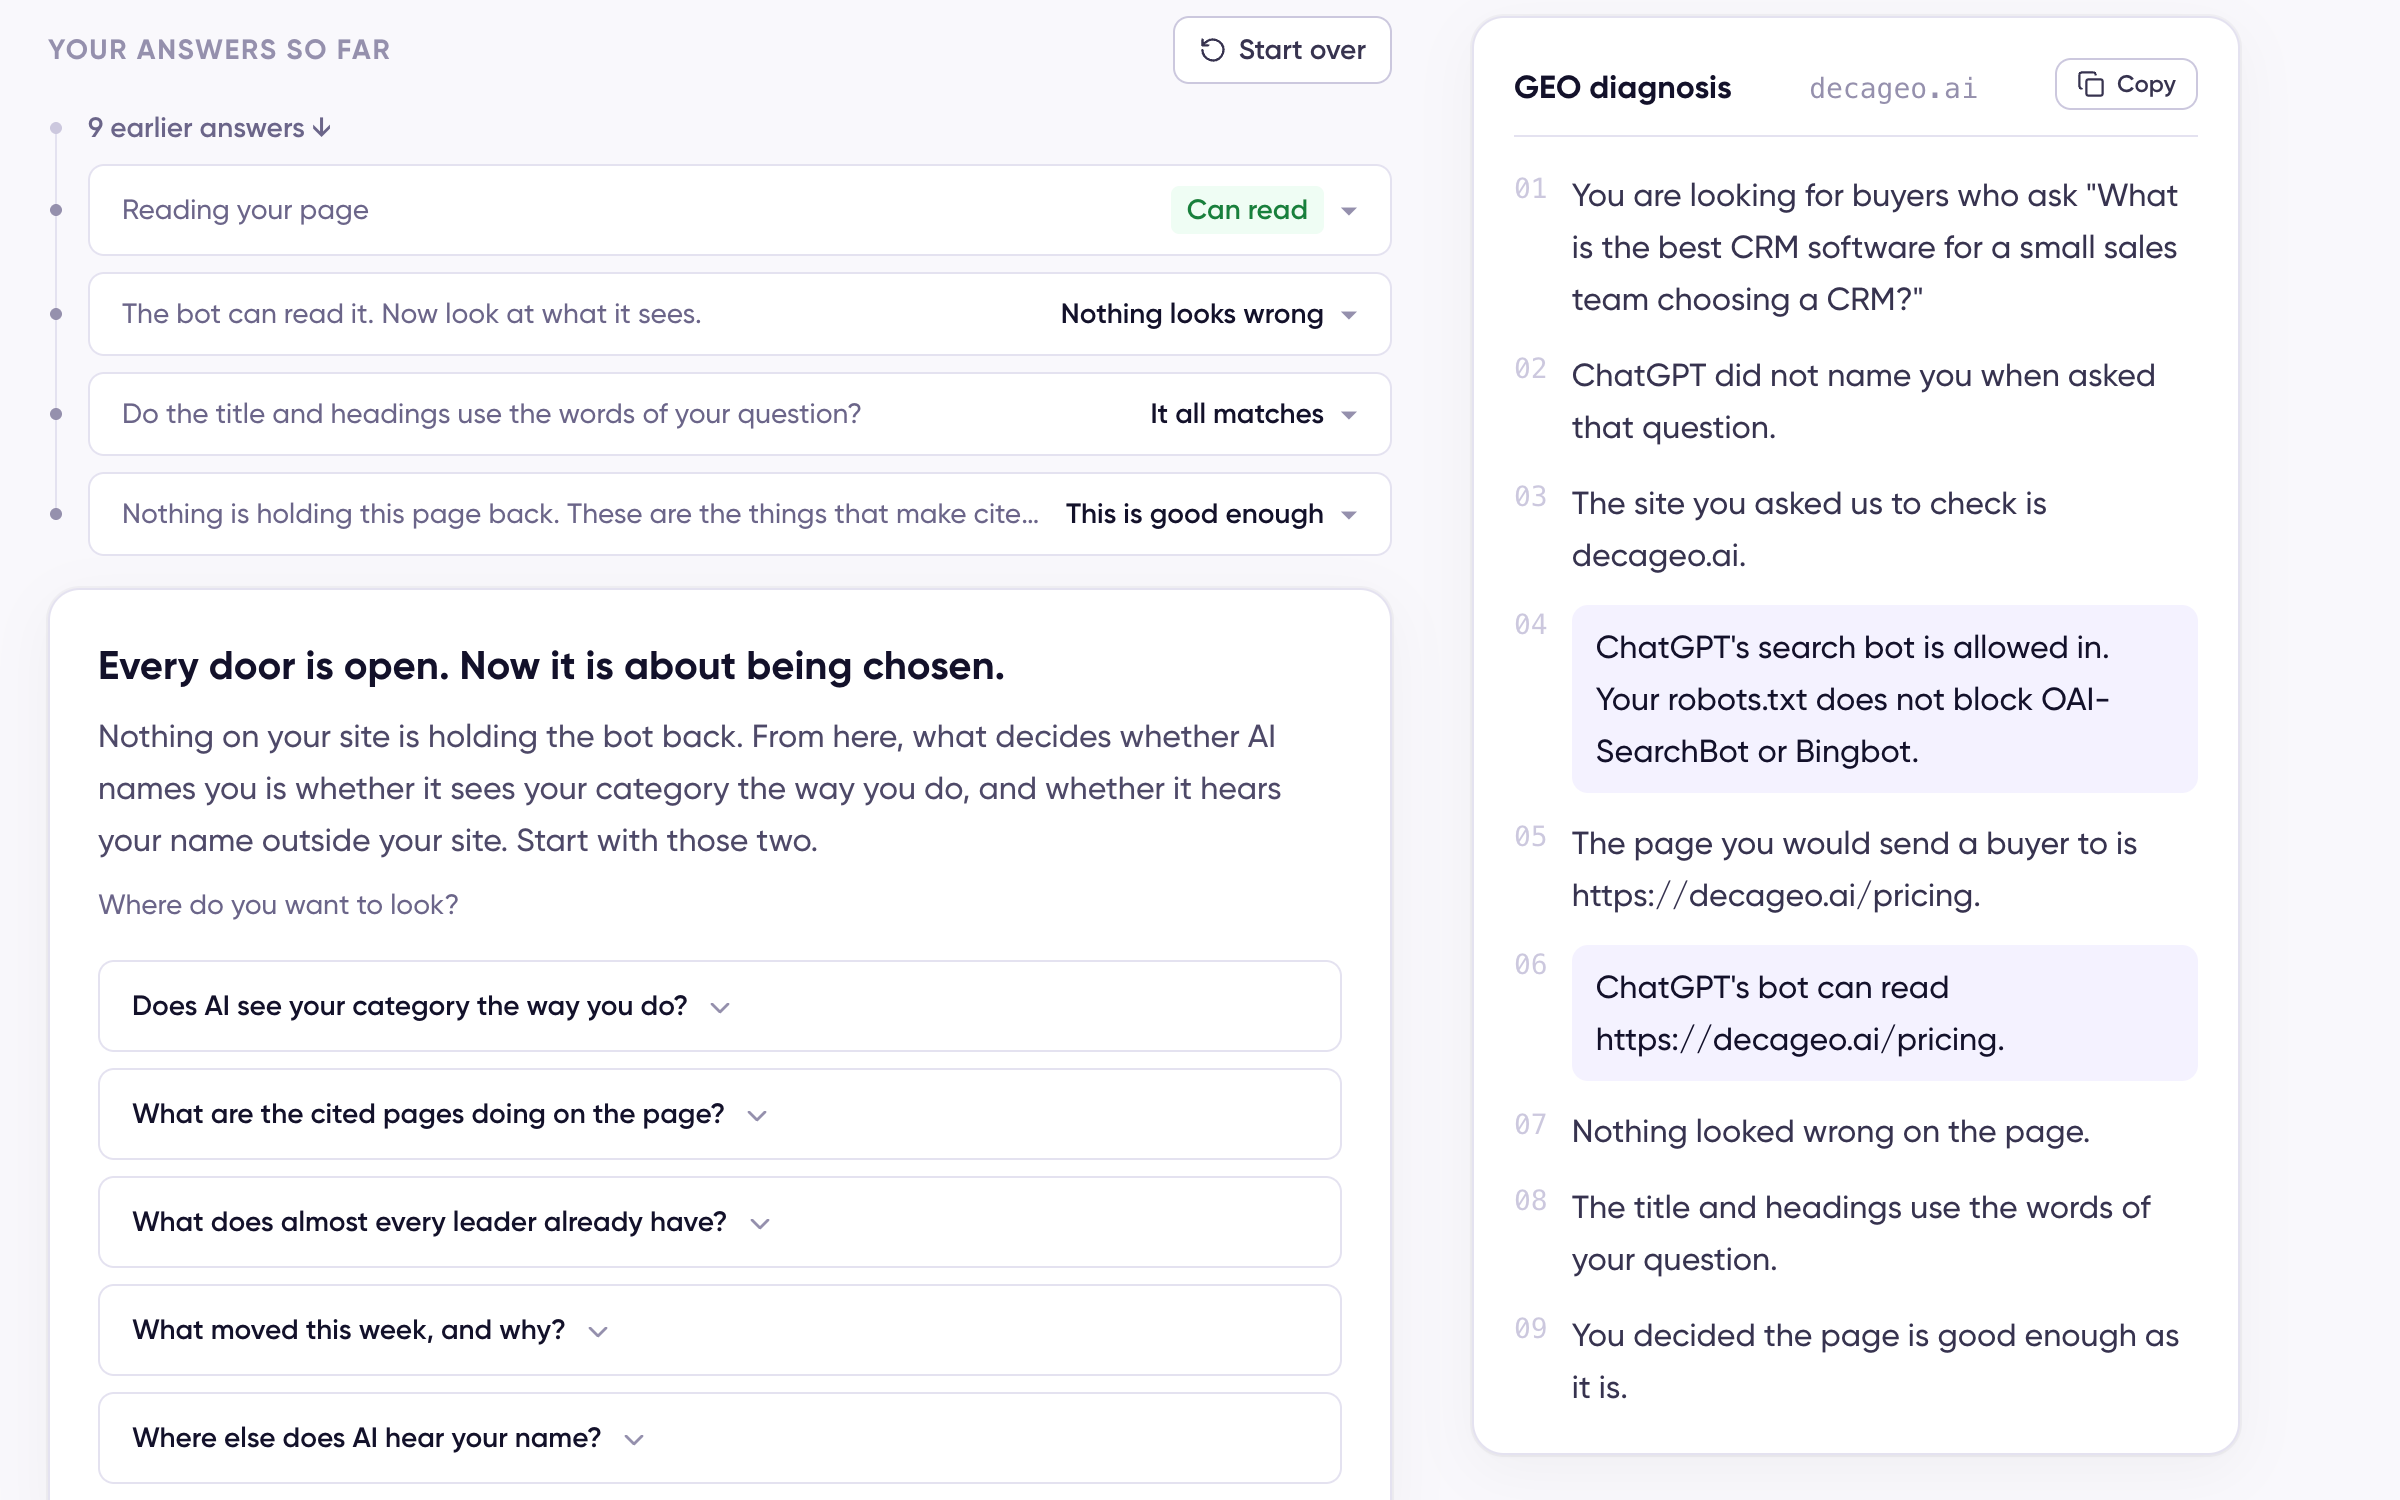This screenshot has width=2400, height=1500.
Task: Click diagnosis step 03 'site you asked us to check'
Action: tap(1808, 529)
